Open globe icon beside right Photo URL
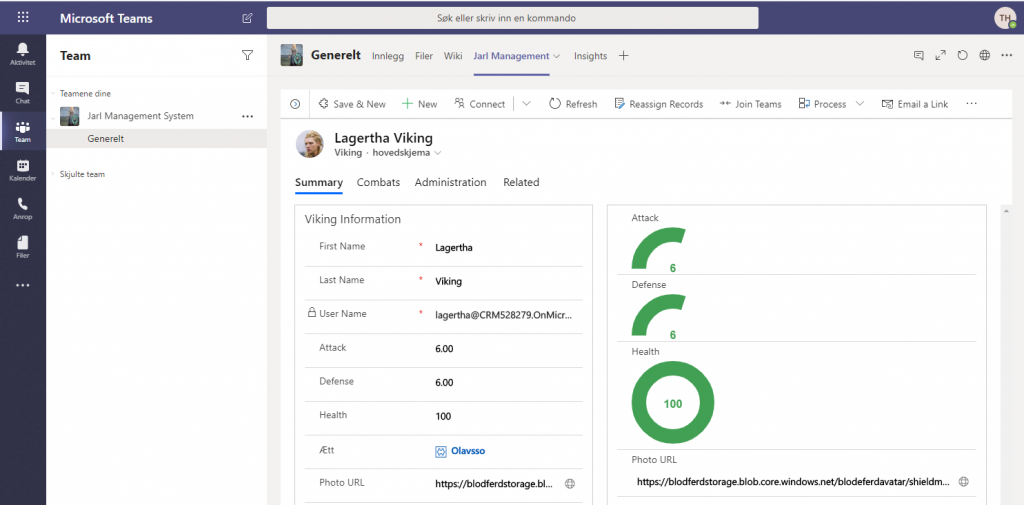Image resolution: width=1024 pixels, height=505 pixels. click(x=964, y=481)
